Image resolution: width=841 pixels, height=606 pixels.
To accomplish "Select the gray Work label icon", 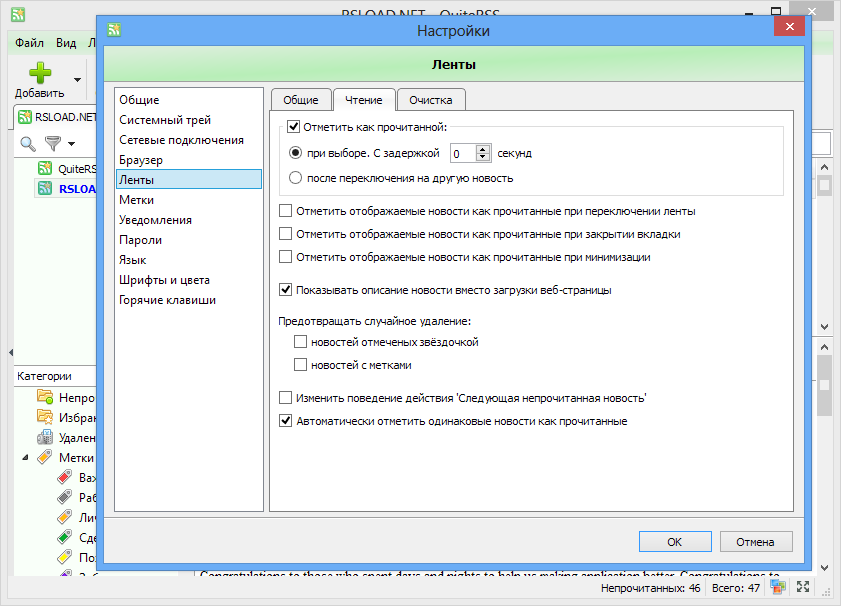I will [64, 497].
